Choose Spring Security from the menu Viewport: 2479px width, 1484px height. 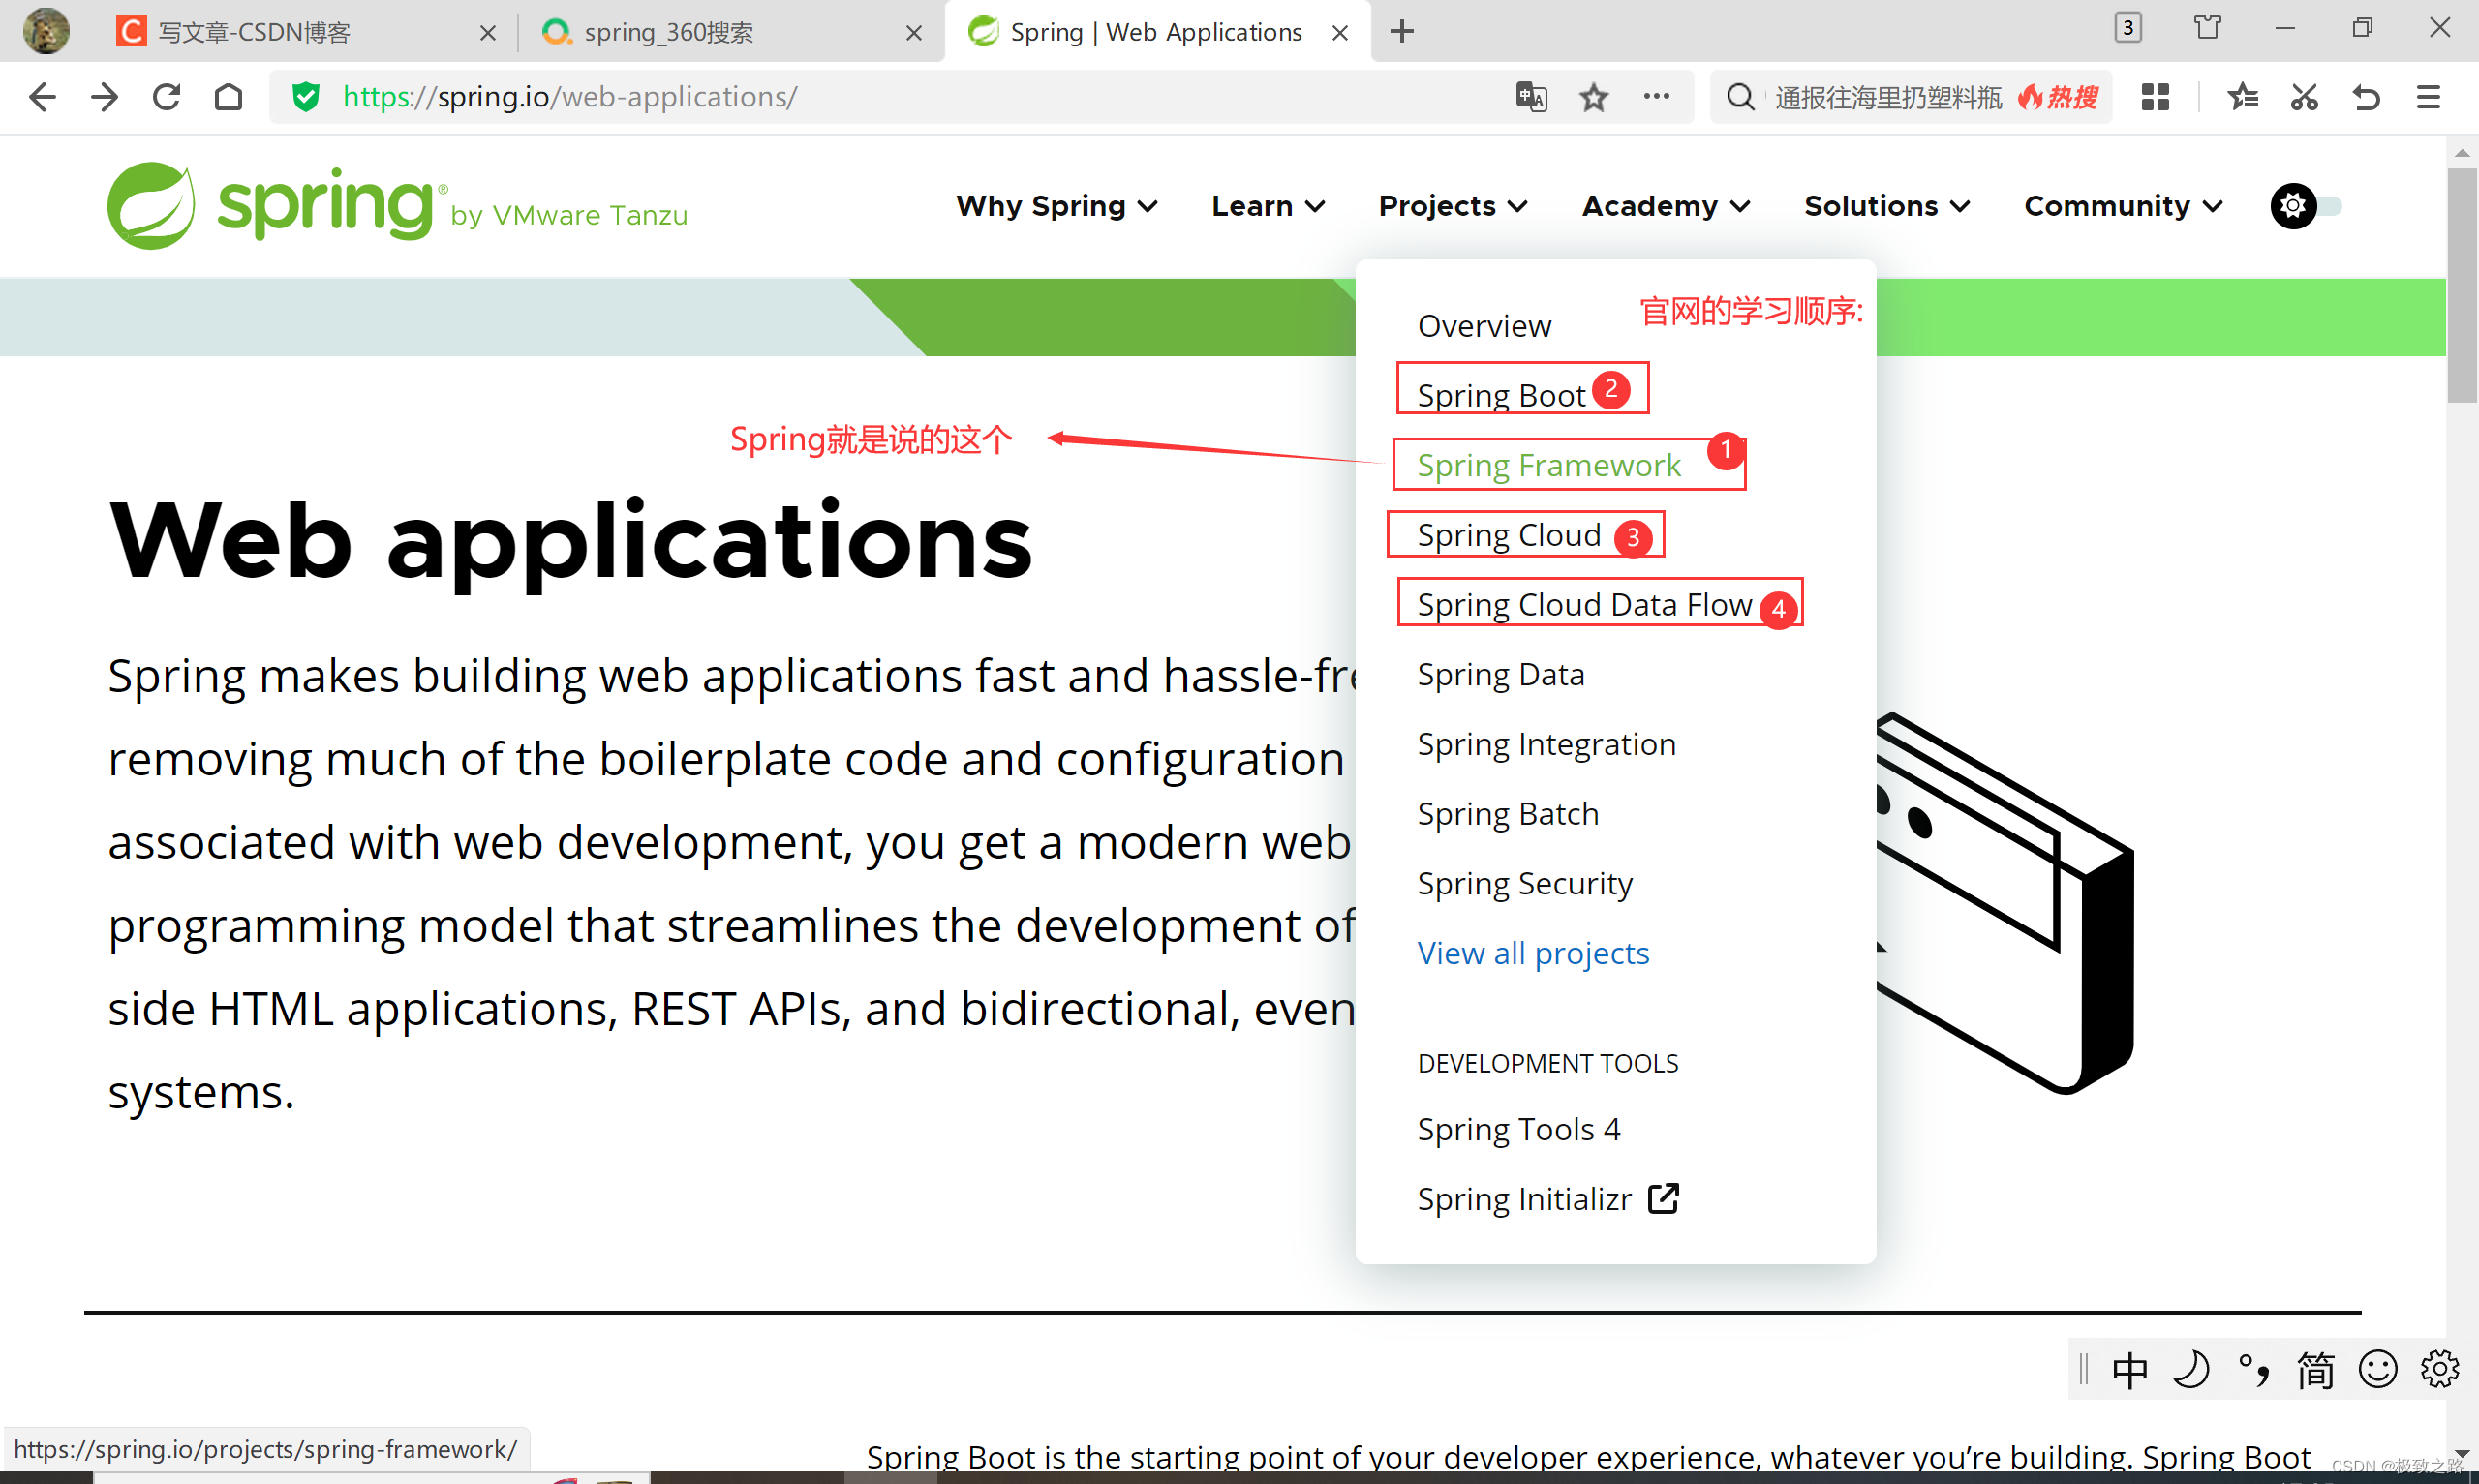tap(1525, 883)
